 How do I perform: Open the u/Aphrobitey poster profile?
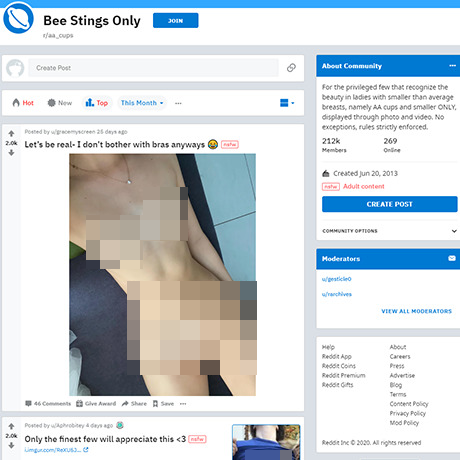[x=68, y=426]
